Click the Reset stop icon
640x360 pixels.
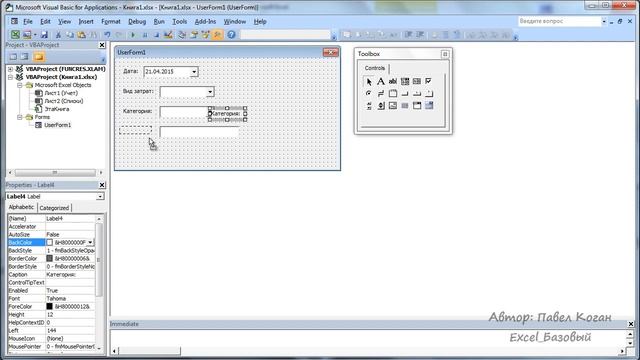tap(156, 35)
